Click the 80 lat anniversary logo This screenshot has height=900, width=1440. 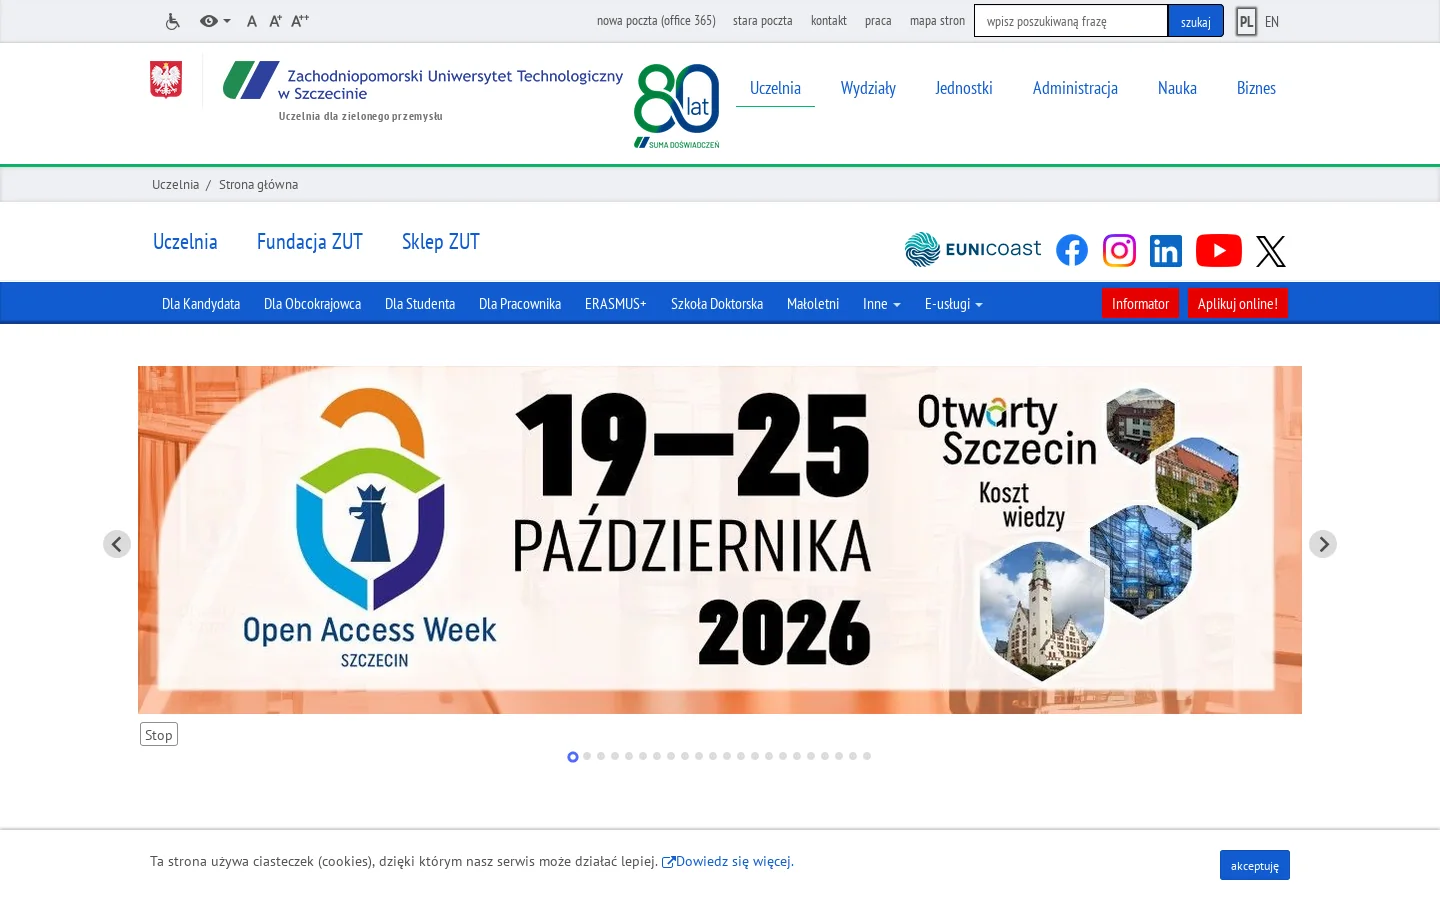pos(677,106)
